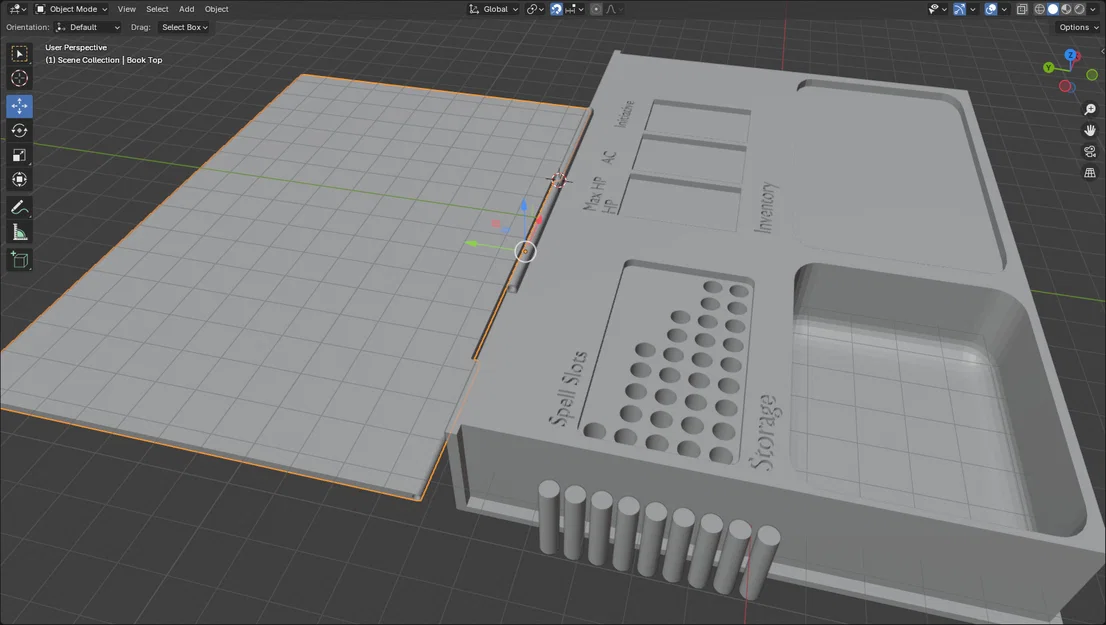The height and width of the screenshot is (625, 1106).
Task: Open the editor type dropdown
Action: coord(17,9)
